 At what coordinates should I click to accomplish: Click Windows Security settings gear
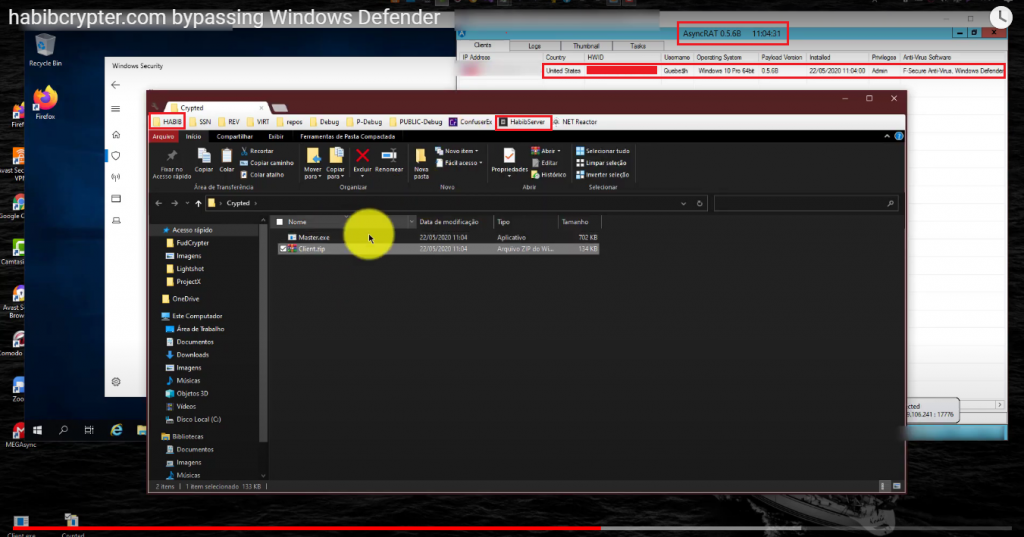click(x=116, y=382)
